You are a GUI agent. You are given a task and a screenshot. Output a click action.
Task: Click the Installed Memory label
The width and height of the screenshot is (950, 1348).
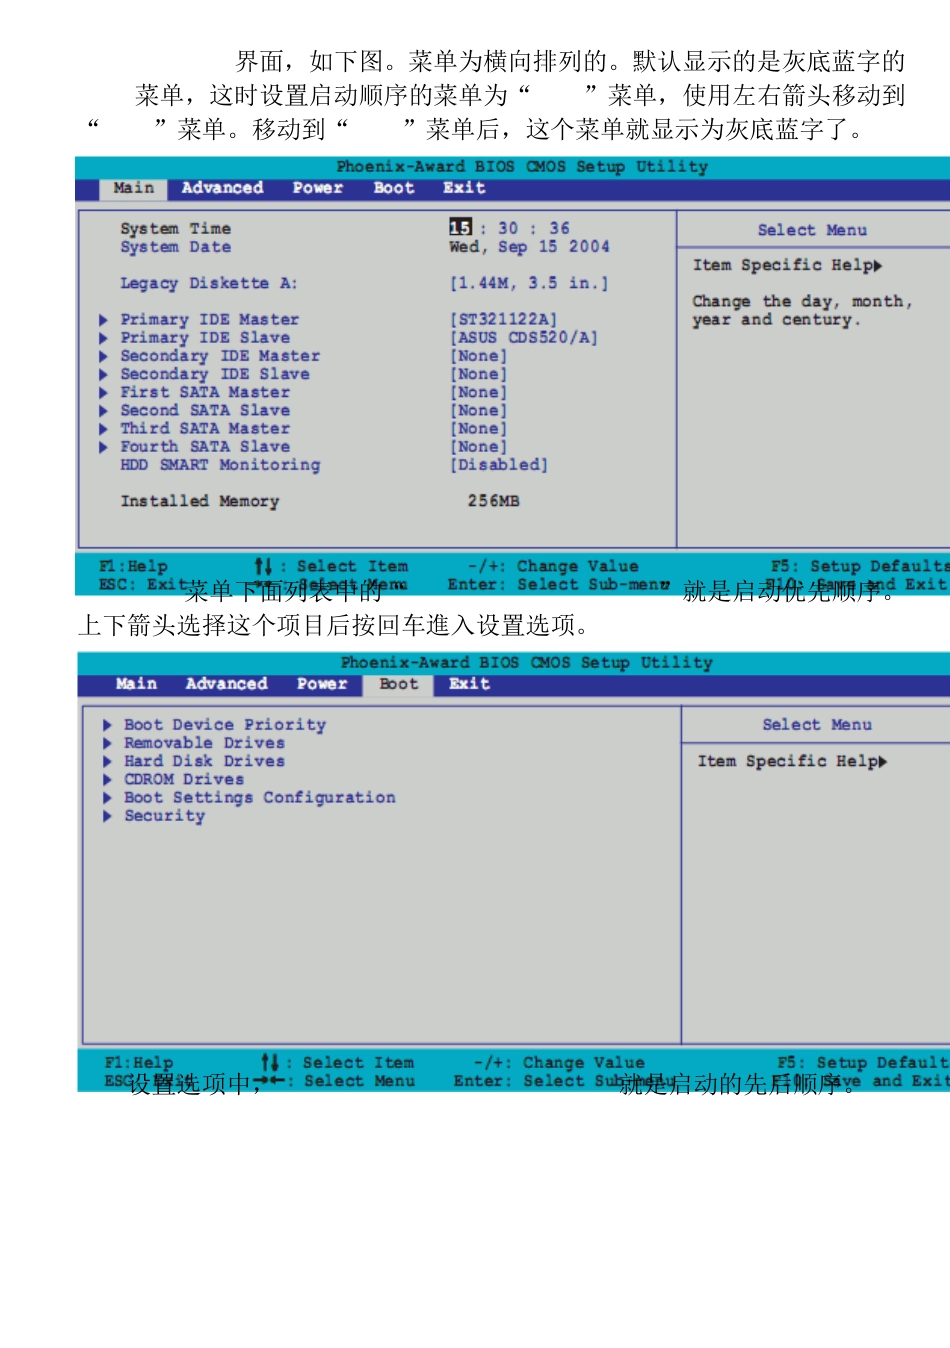pos(200,501)
